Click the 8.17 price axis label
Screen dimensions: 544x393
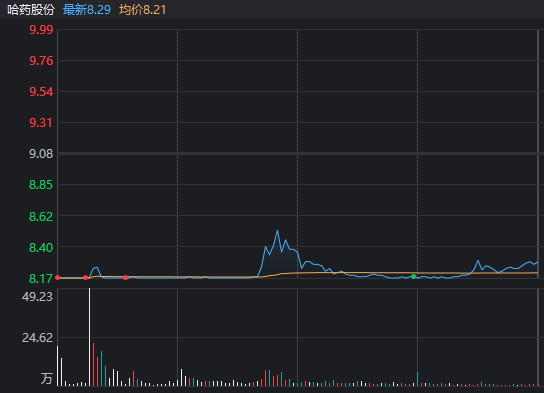[x=41, y=279]
